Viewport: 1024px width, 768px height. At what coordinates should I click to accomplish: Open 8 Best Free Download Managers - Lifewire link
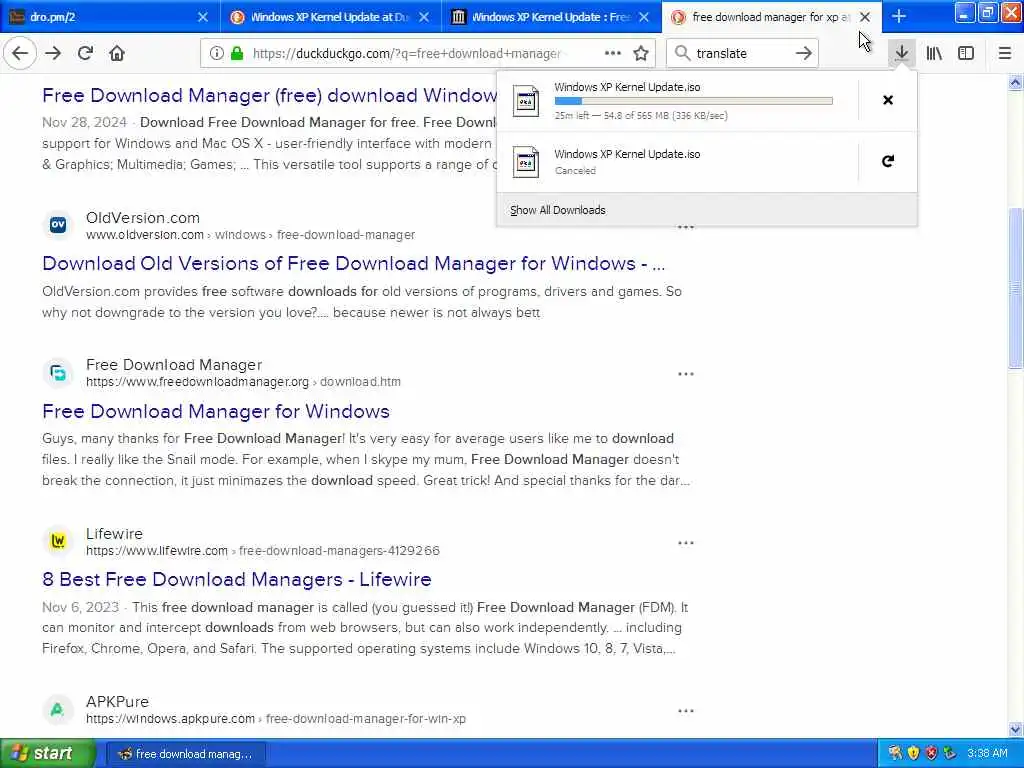pos(236,579)
